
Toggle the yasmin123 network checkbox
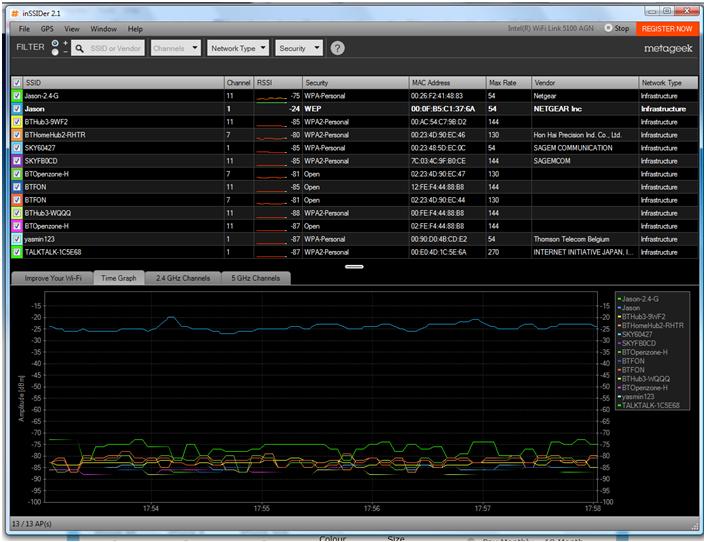[17, 239]
